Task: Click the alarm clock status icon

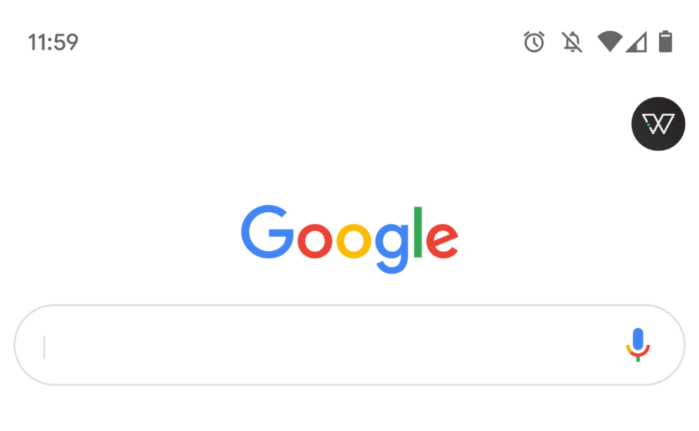Action: click(534, 42)
